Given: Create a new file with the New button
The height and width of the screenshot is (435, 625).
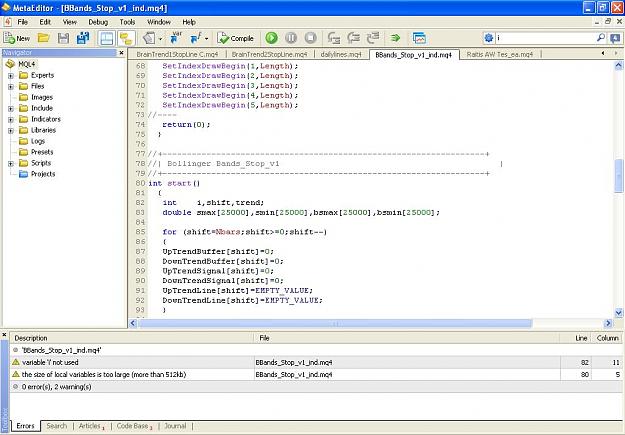Looking at the screenshot, I should tap(17, 38).
